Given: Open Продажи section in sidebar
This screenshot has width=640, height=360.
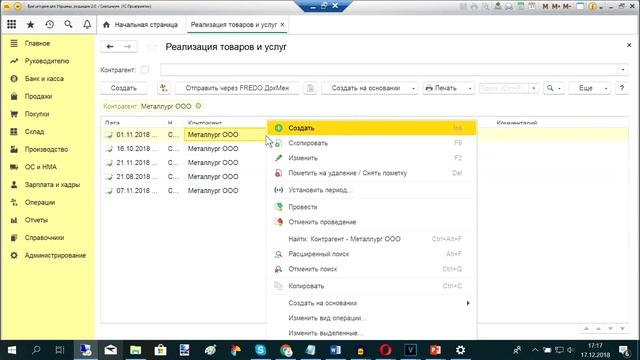Looking at the screenshot, I should [x=38, y=96].
